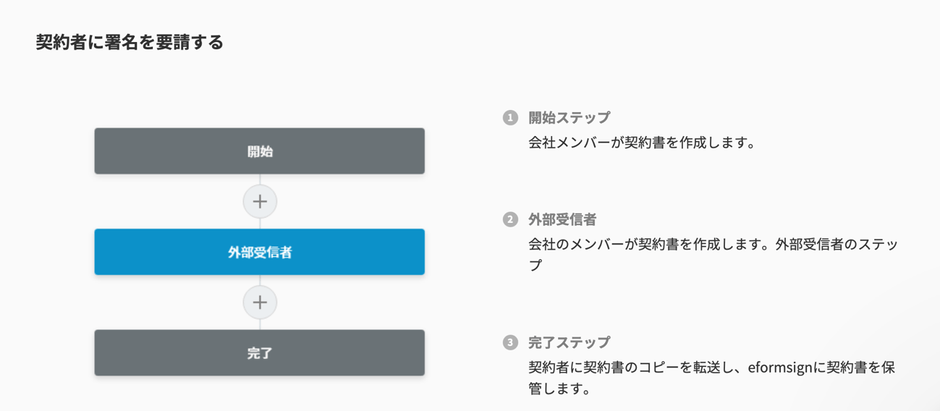The height and width of the screenshot is (411, 940).
Task: Click the page title 契約者に署名を要請する
Action: (x=129, y=42)
